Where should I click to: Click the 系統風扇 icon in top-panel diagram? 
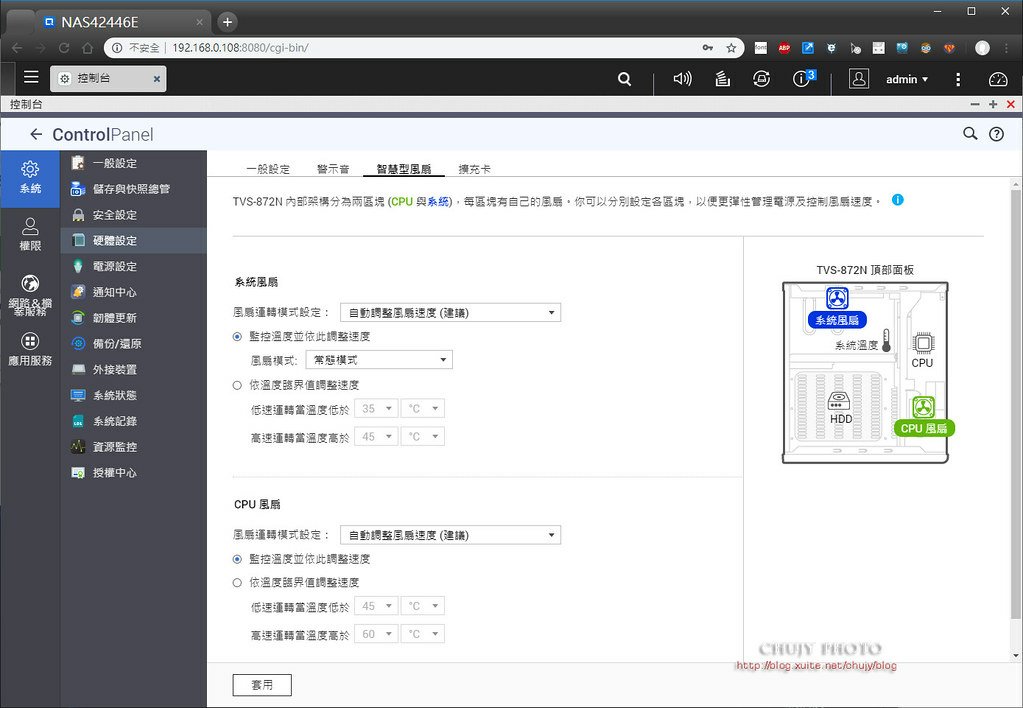pos(837,299)
